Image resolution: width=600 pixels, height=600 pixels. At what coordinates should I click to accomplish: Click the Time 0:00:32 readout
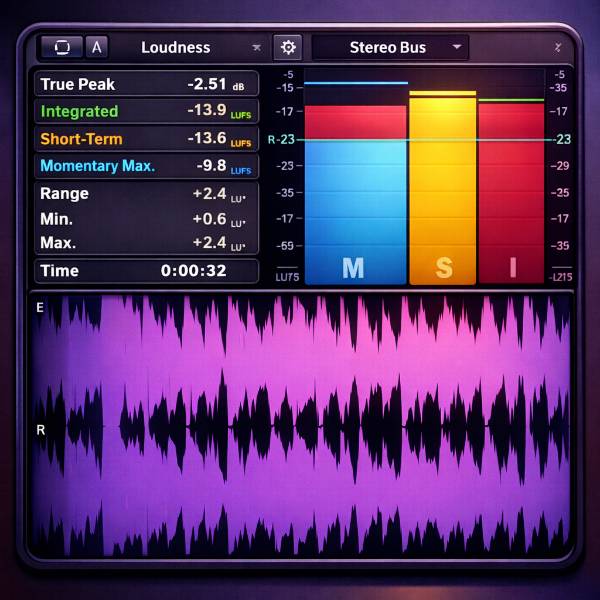click(x=147, y=271)
